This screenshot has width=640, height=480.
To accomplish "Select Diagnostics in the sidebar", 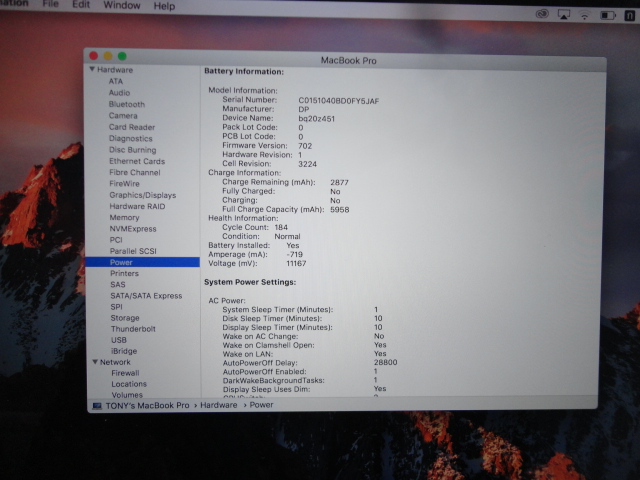I will click(131, 138).
